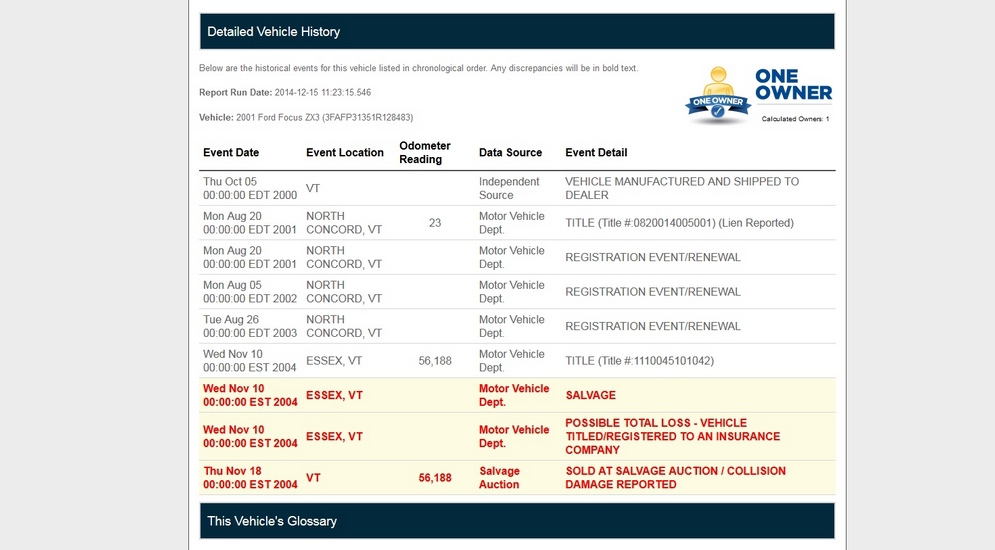The width and height of the screenshot is (995, 550).
Task: Select the odometer reading of 23
Action: coord(435,223)
